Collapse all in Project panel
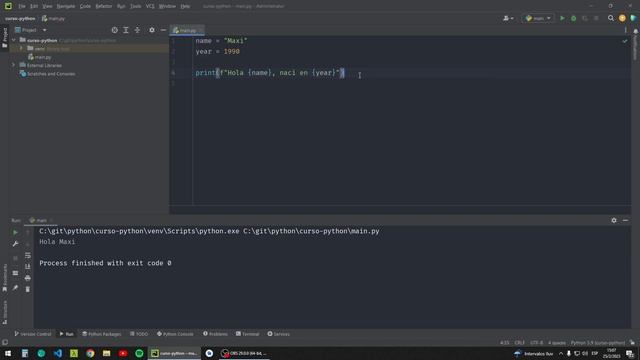The image size is (640, 360). (137, 30)
